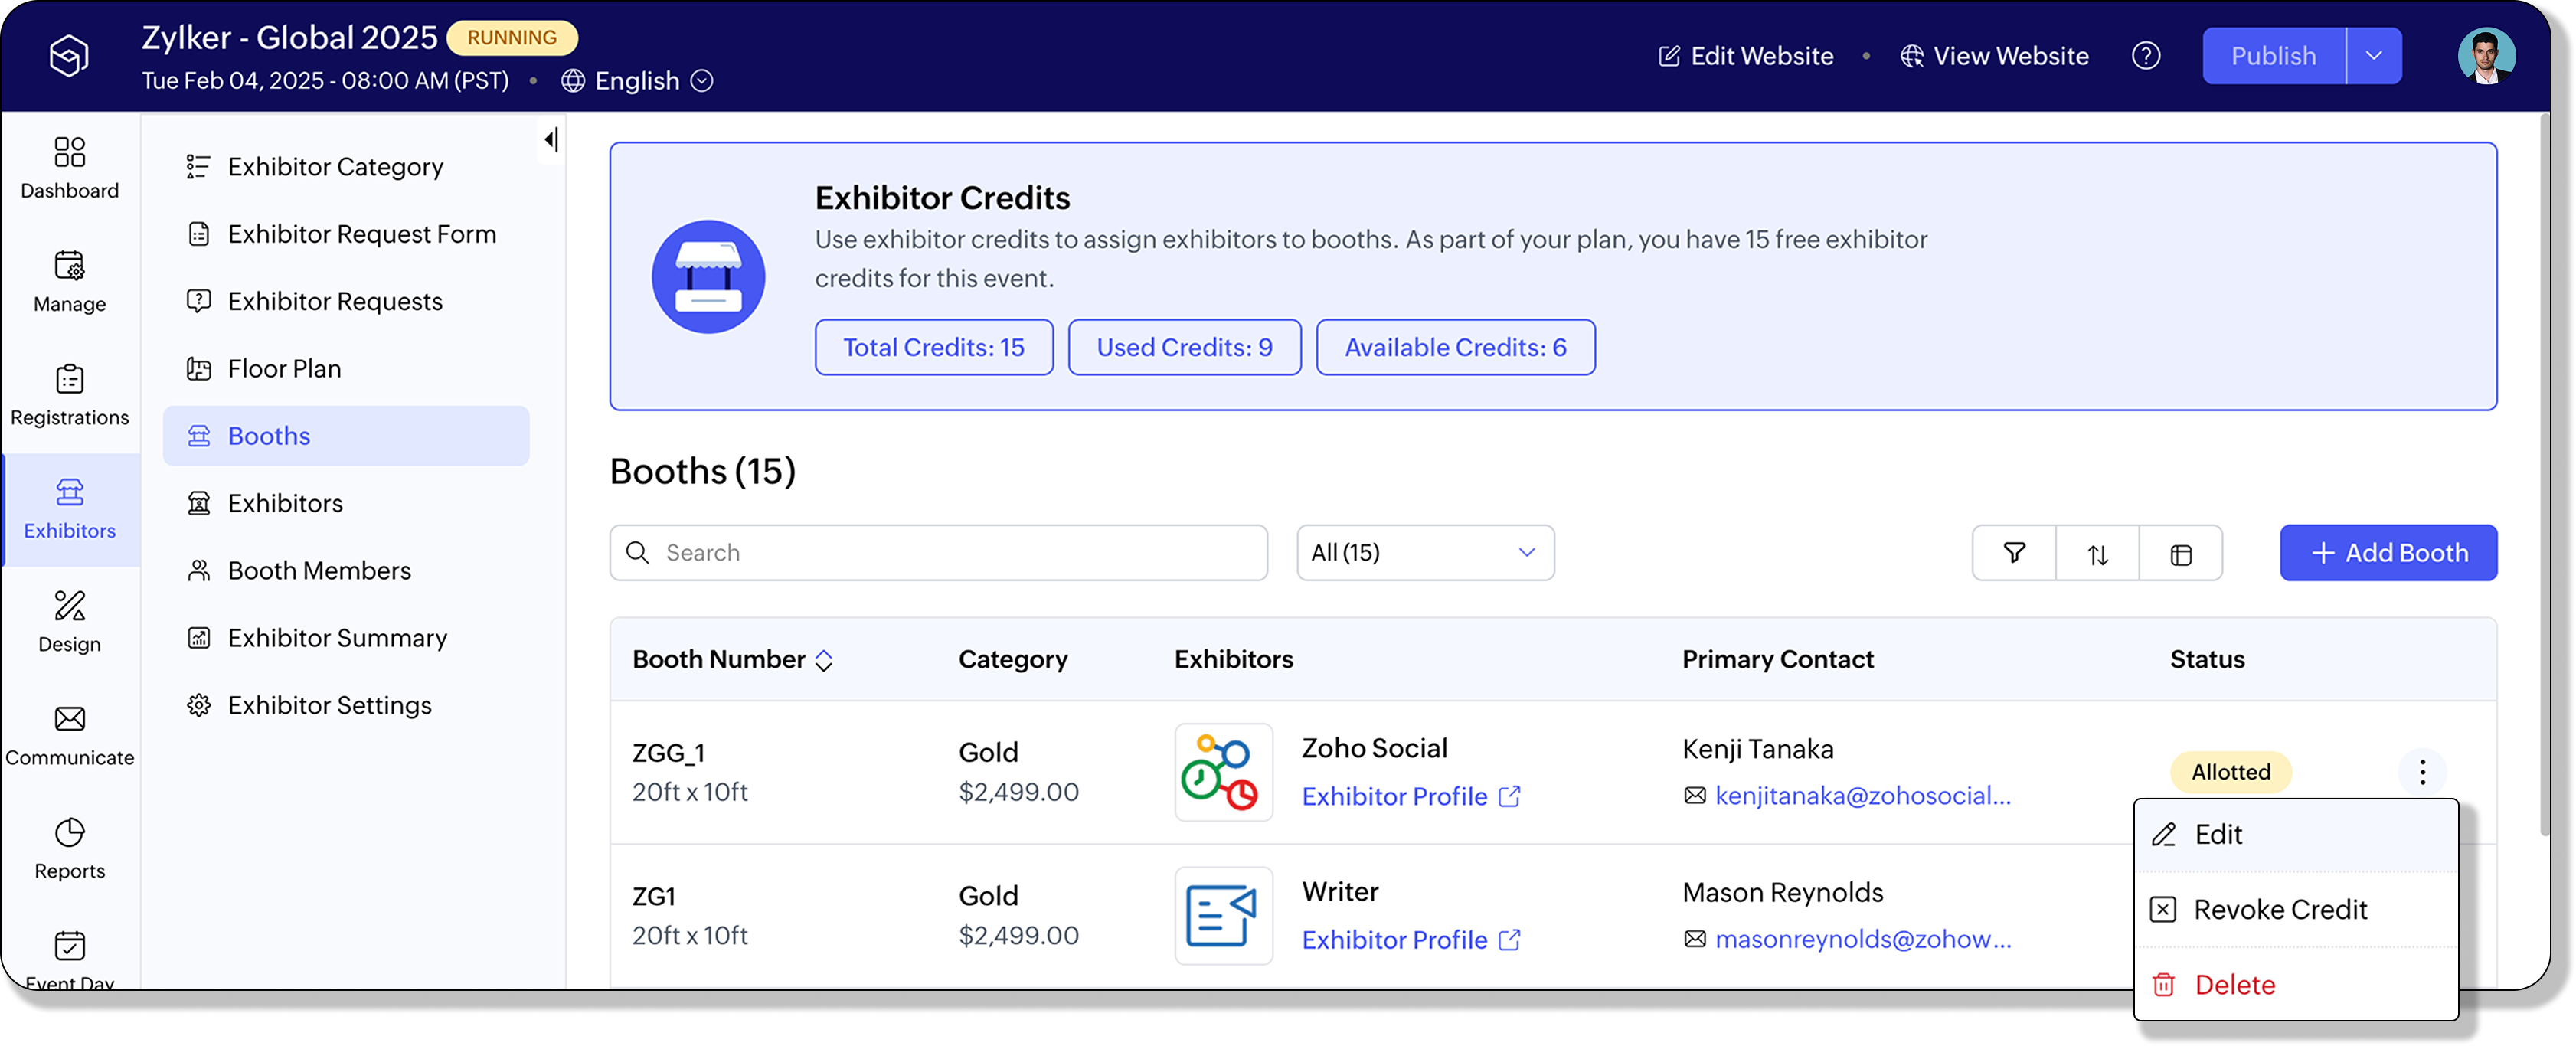Click the sort arrows icon
This screenshot has width=2576, height=1046.
pyautogui.click(x=2097, y=553)
